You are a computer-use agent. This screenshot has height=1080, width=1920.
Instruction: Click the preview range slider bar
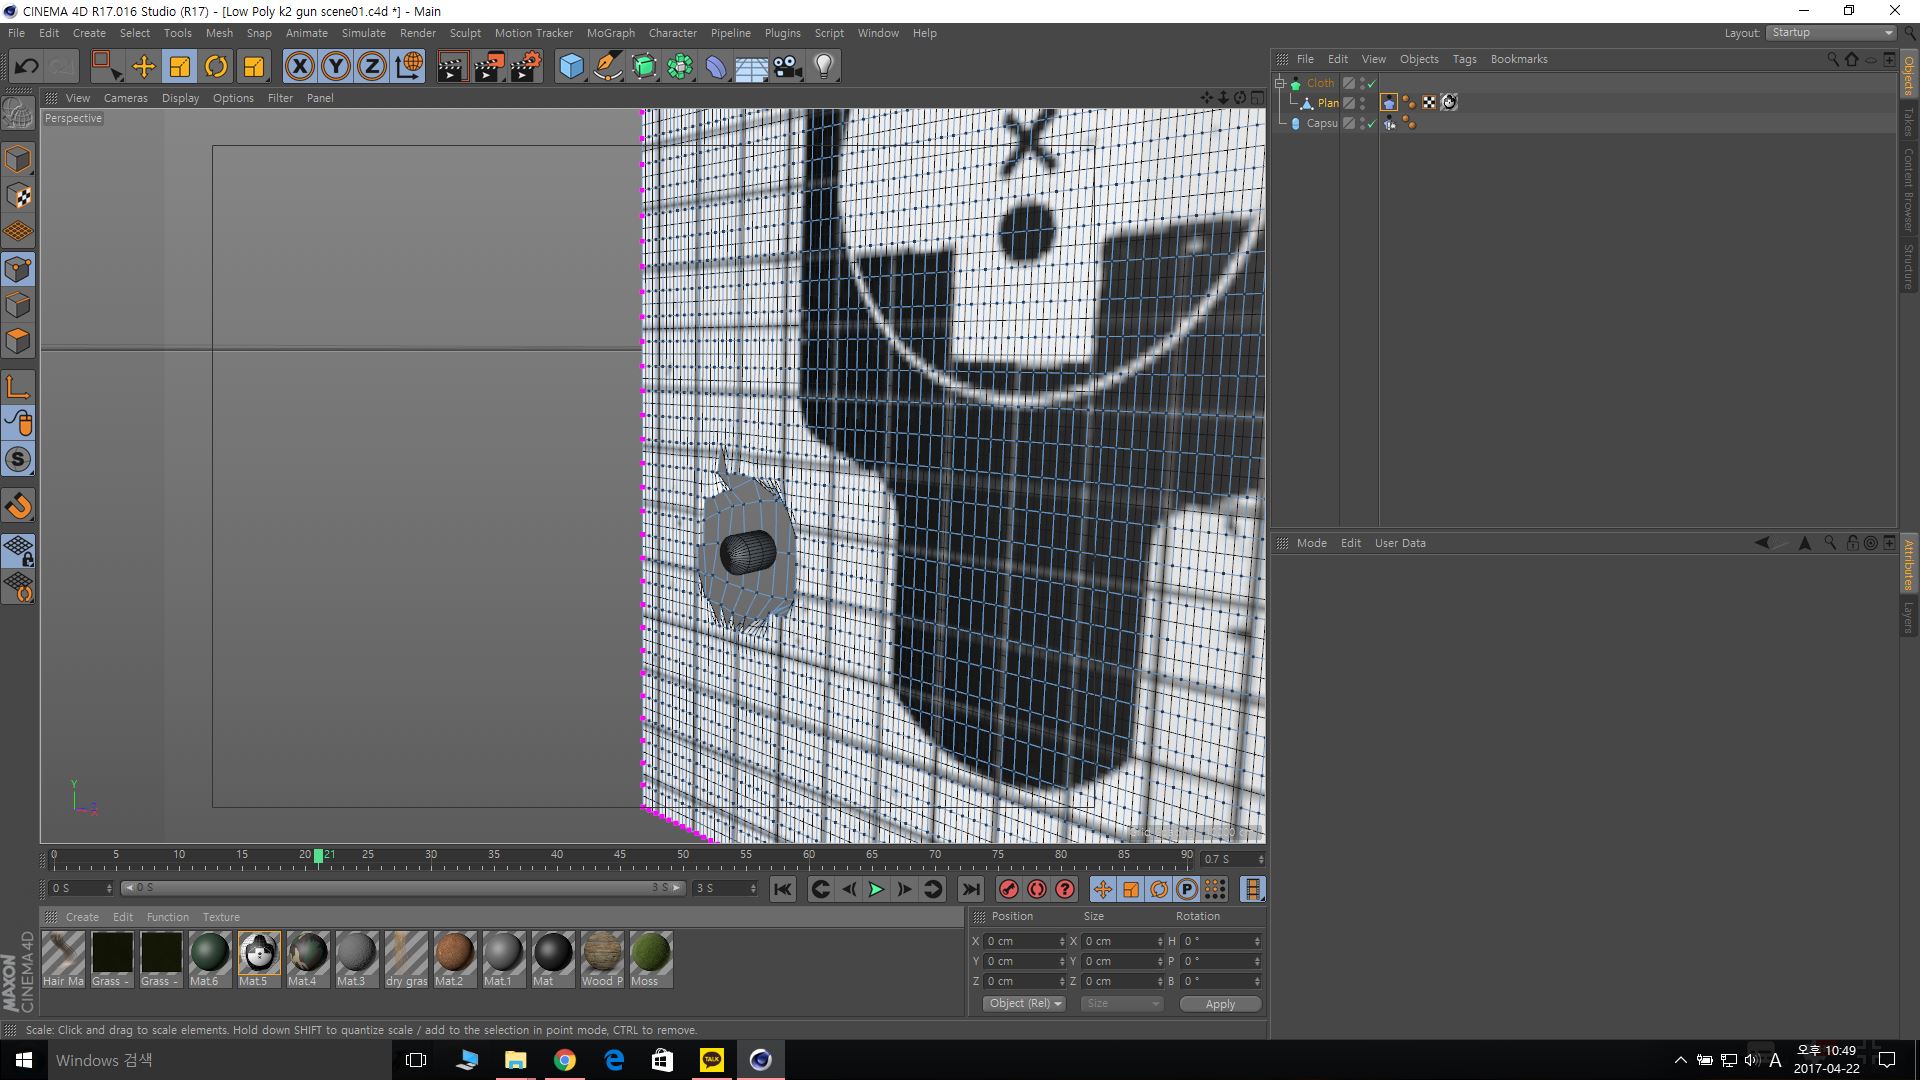[x=403, y=888]
